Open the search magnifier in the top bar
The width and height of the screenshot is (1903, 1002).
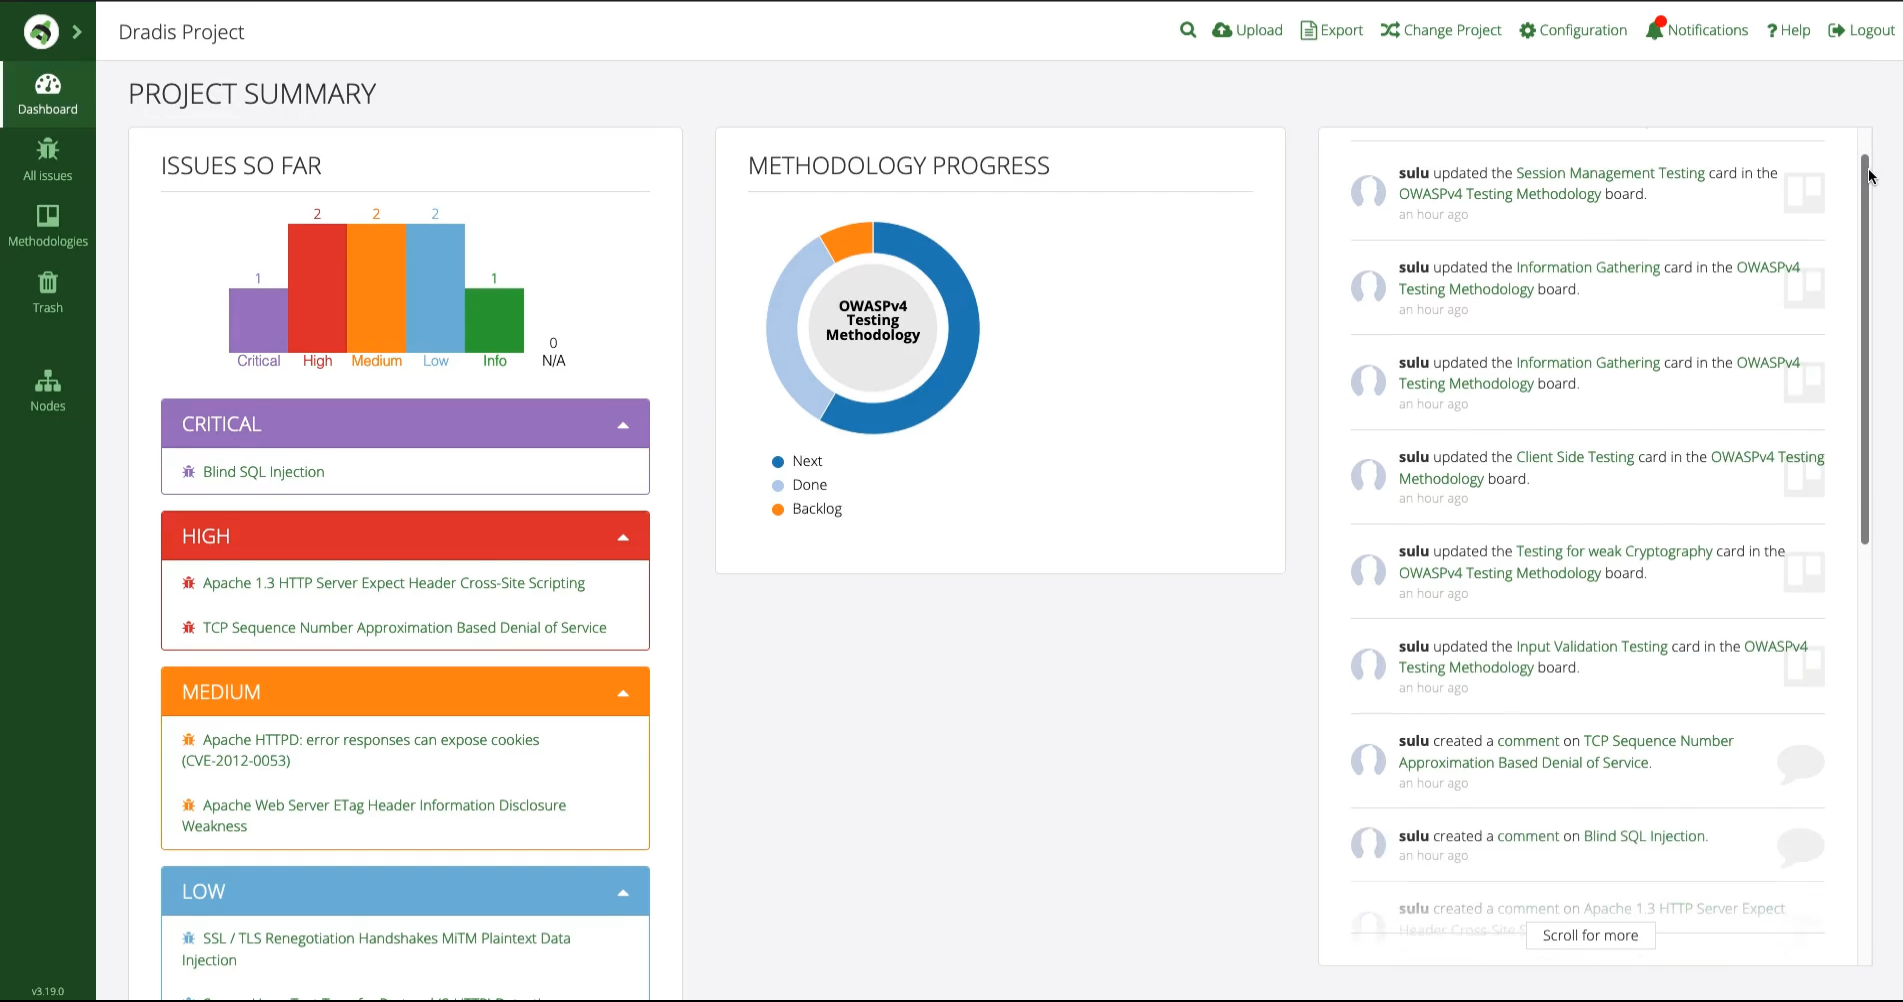[1187, 30]
